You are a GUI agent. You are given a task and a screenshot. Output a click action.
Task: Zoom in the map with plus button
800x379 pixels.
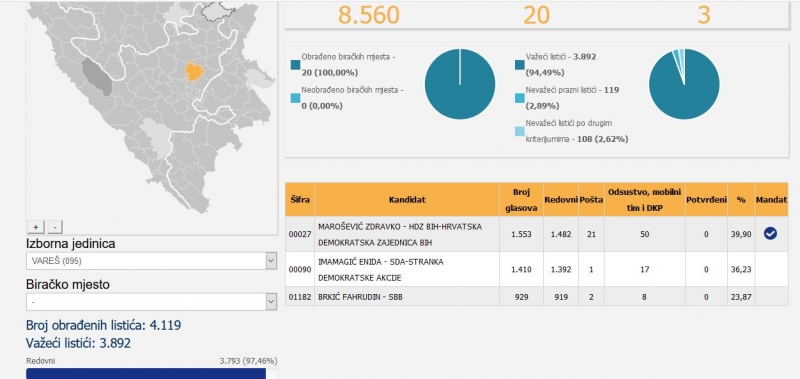(36, 227)
